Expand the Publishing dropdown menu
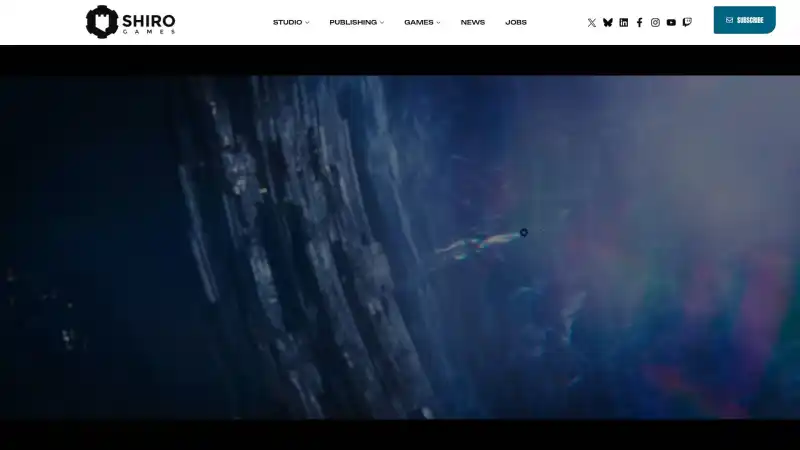This screenshot has width=800, height=450. click(357, 22)
